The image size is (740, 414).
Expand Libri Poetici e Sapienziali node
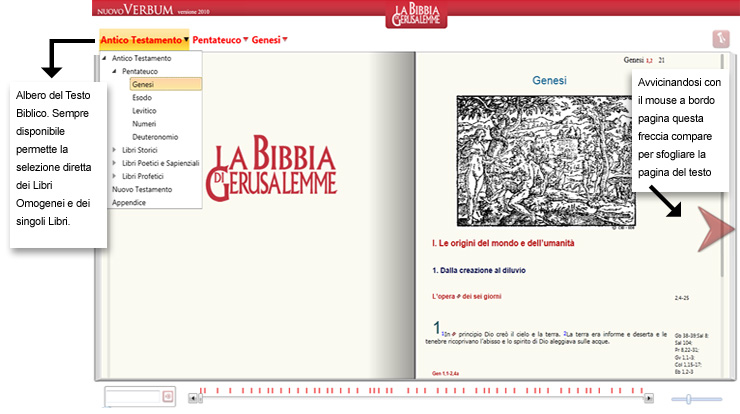click(x=114, y=163)
